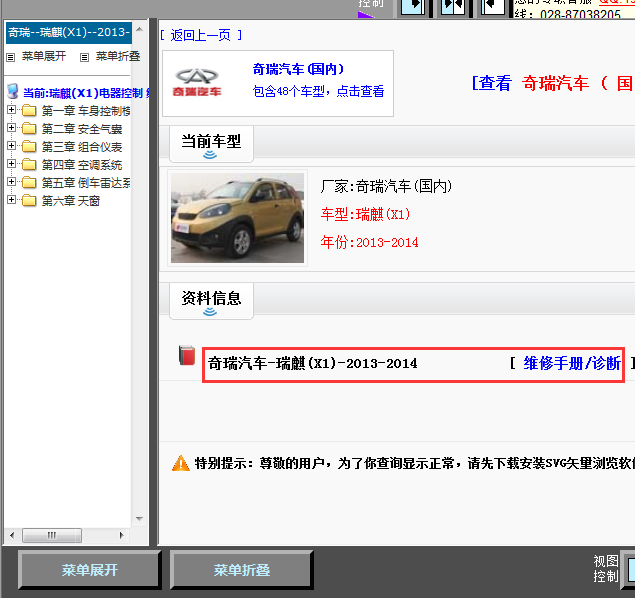This screenshot has height=598, width=635.
Task: Select tree item 当前:瑞麒(X1)电器控制
Action: [x=86, y=93]
